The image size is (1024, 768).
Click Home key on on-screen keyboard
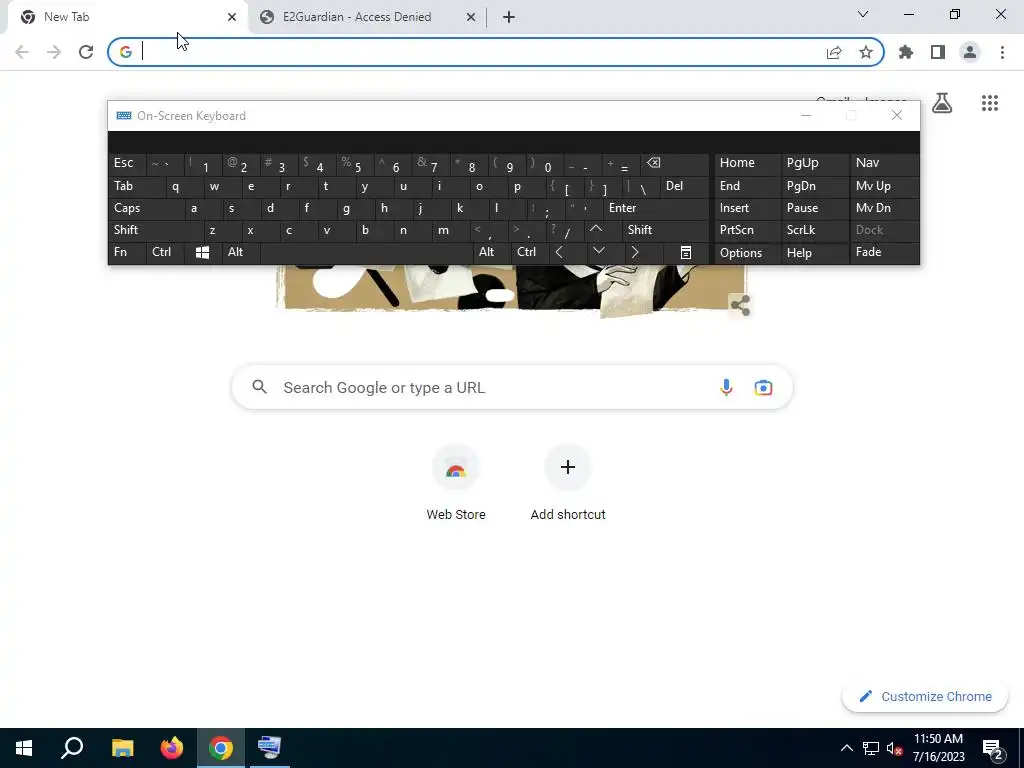pyautogui.click(x=747, y=163)
